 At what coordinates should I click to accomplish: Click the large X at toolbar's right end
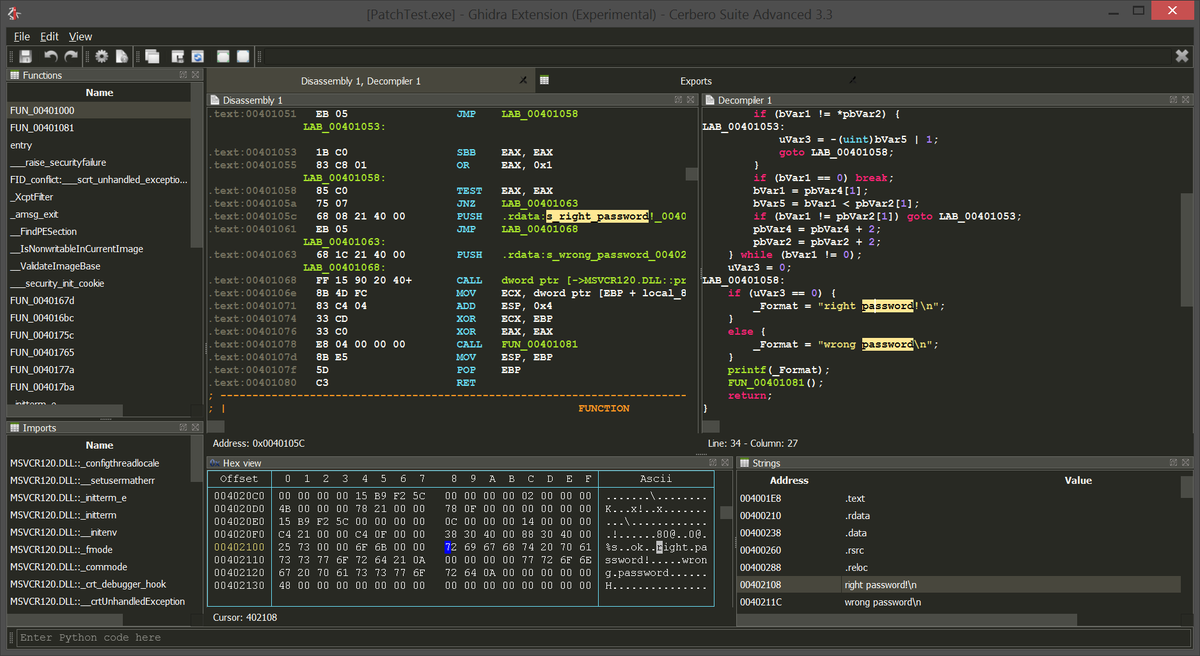1181,56
